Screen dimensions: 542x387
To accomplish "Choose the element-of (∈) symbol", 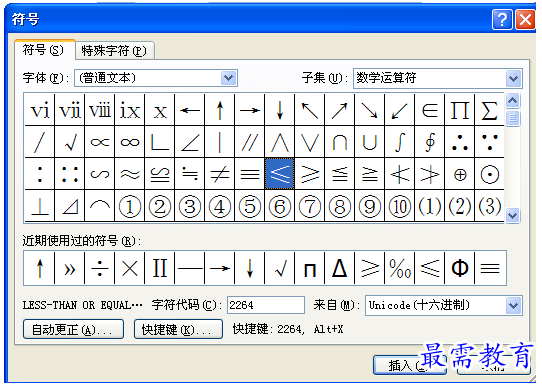I will 430,111.
